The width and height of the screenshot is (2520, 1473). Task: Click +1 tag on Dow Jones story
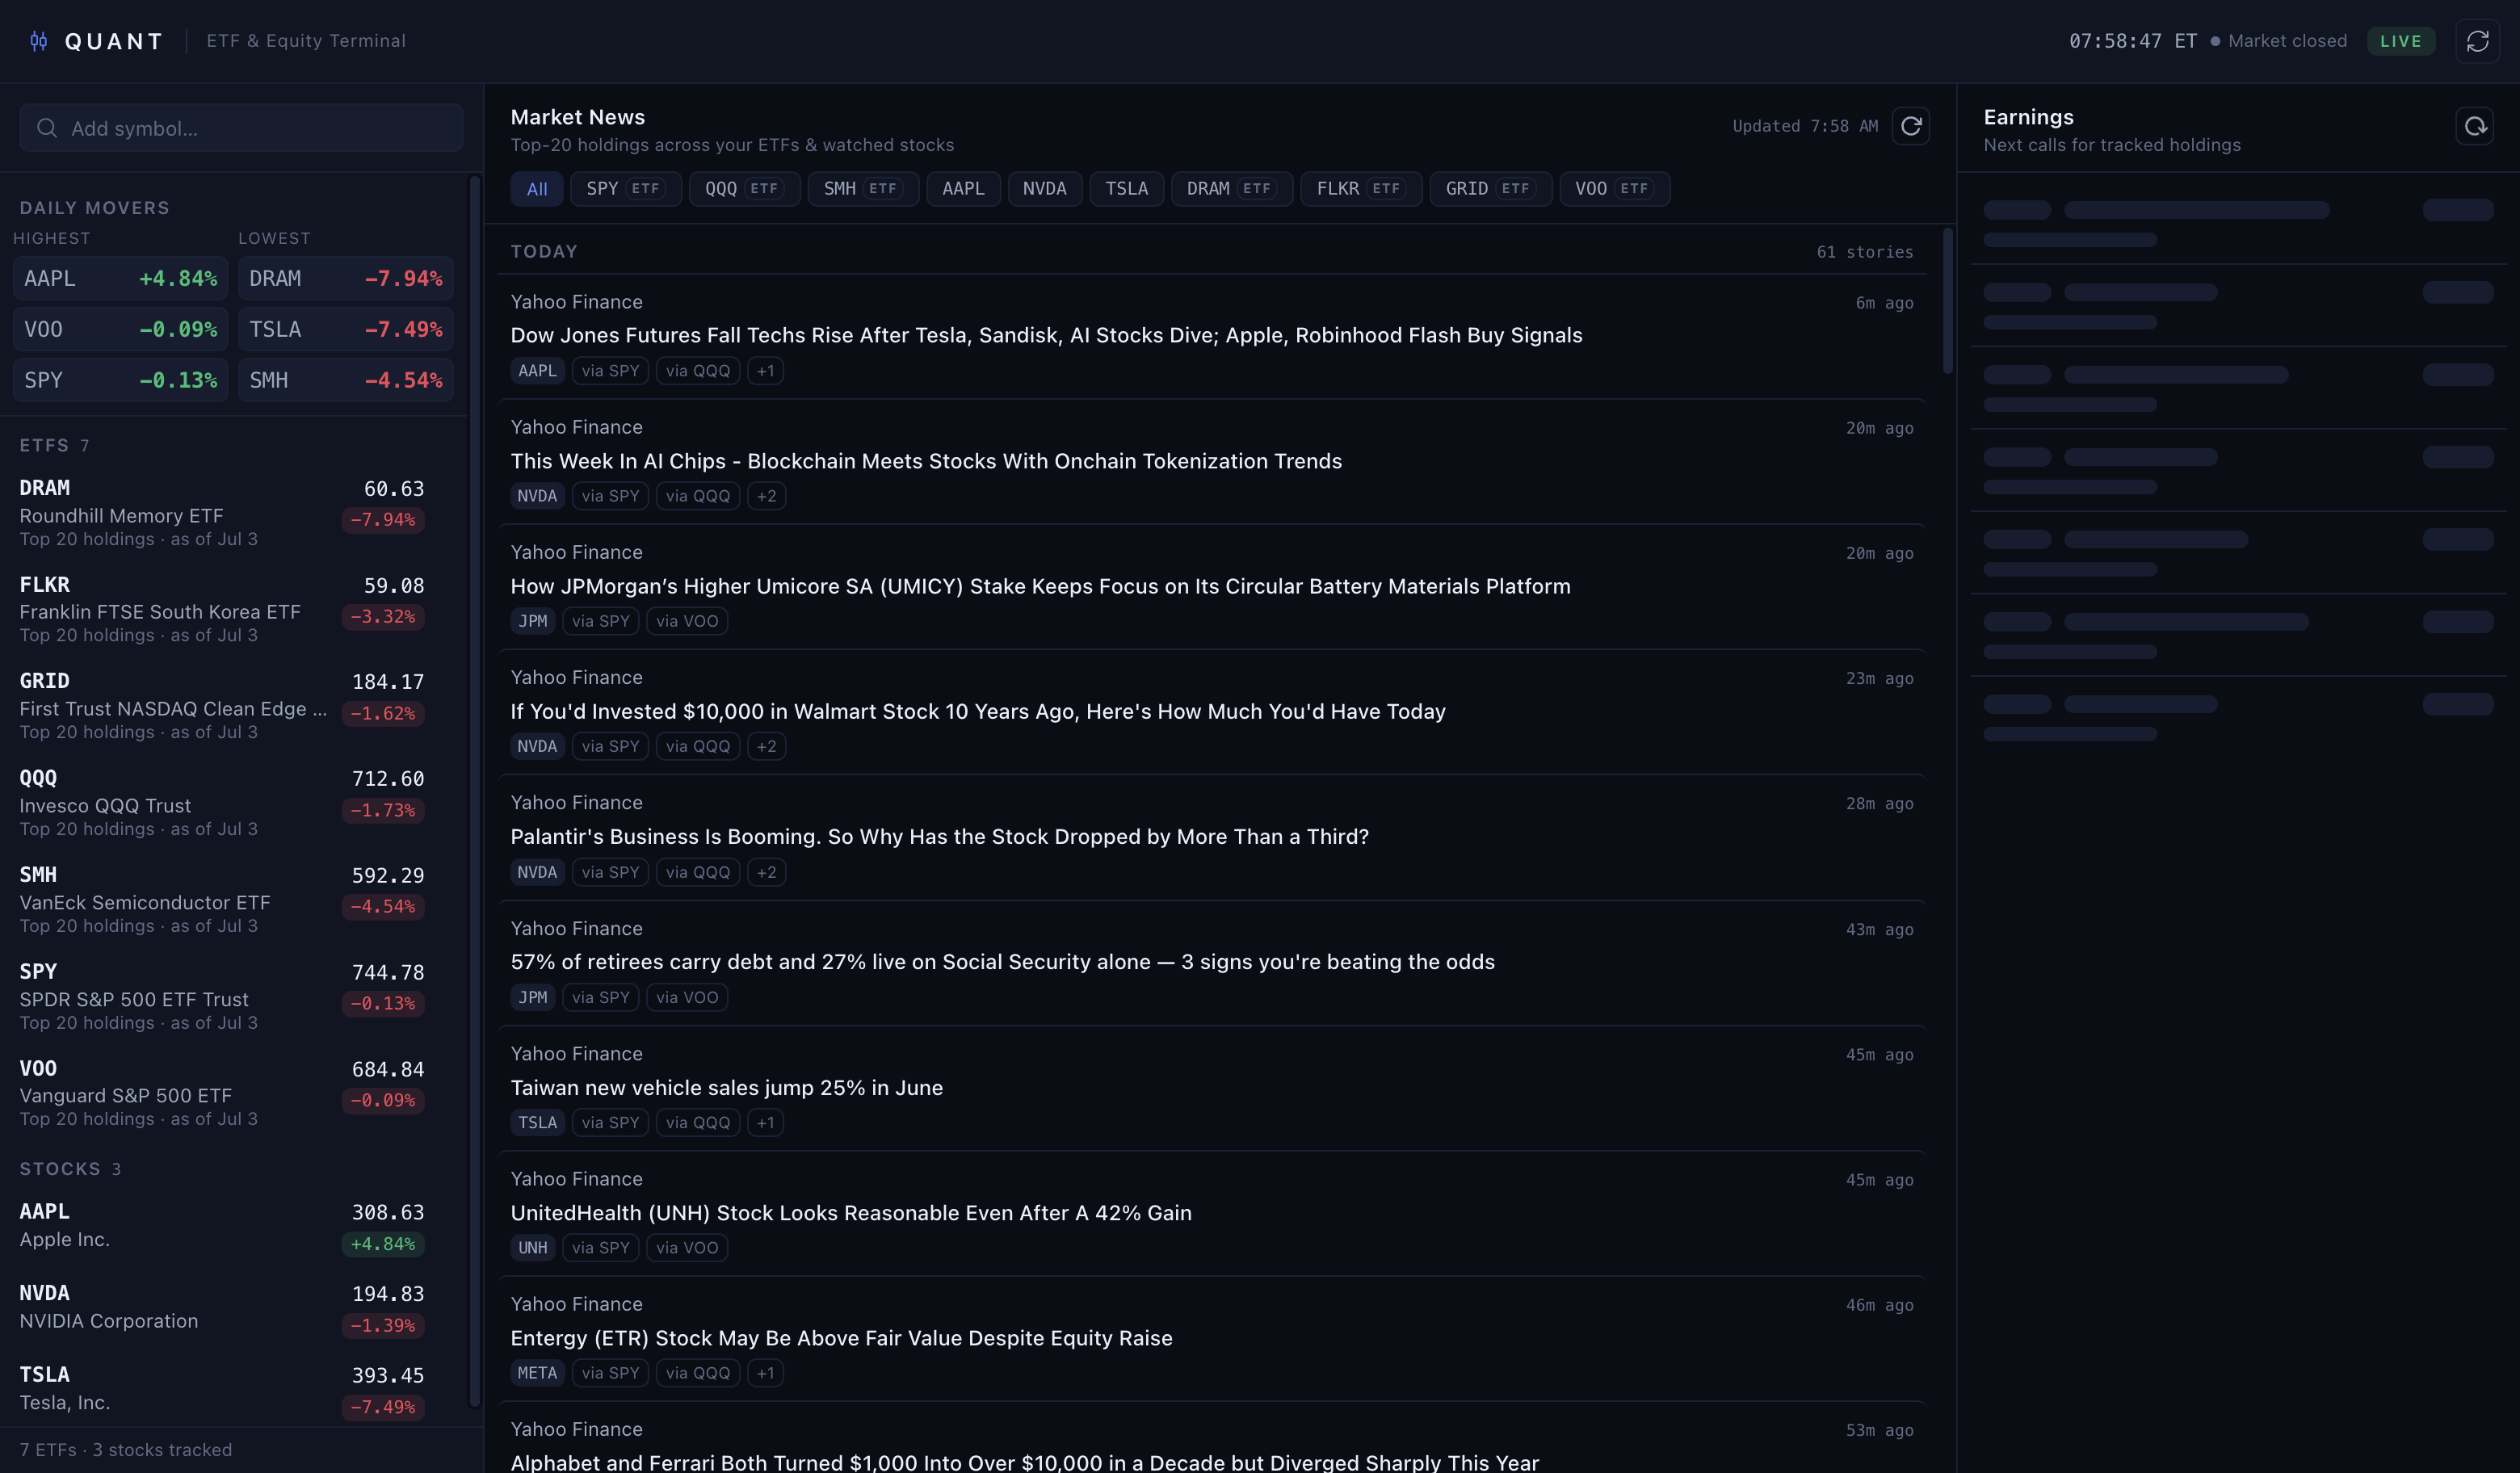coord(765,371)
